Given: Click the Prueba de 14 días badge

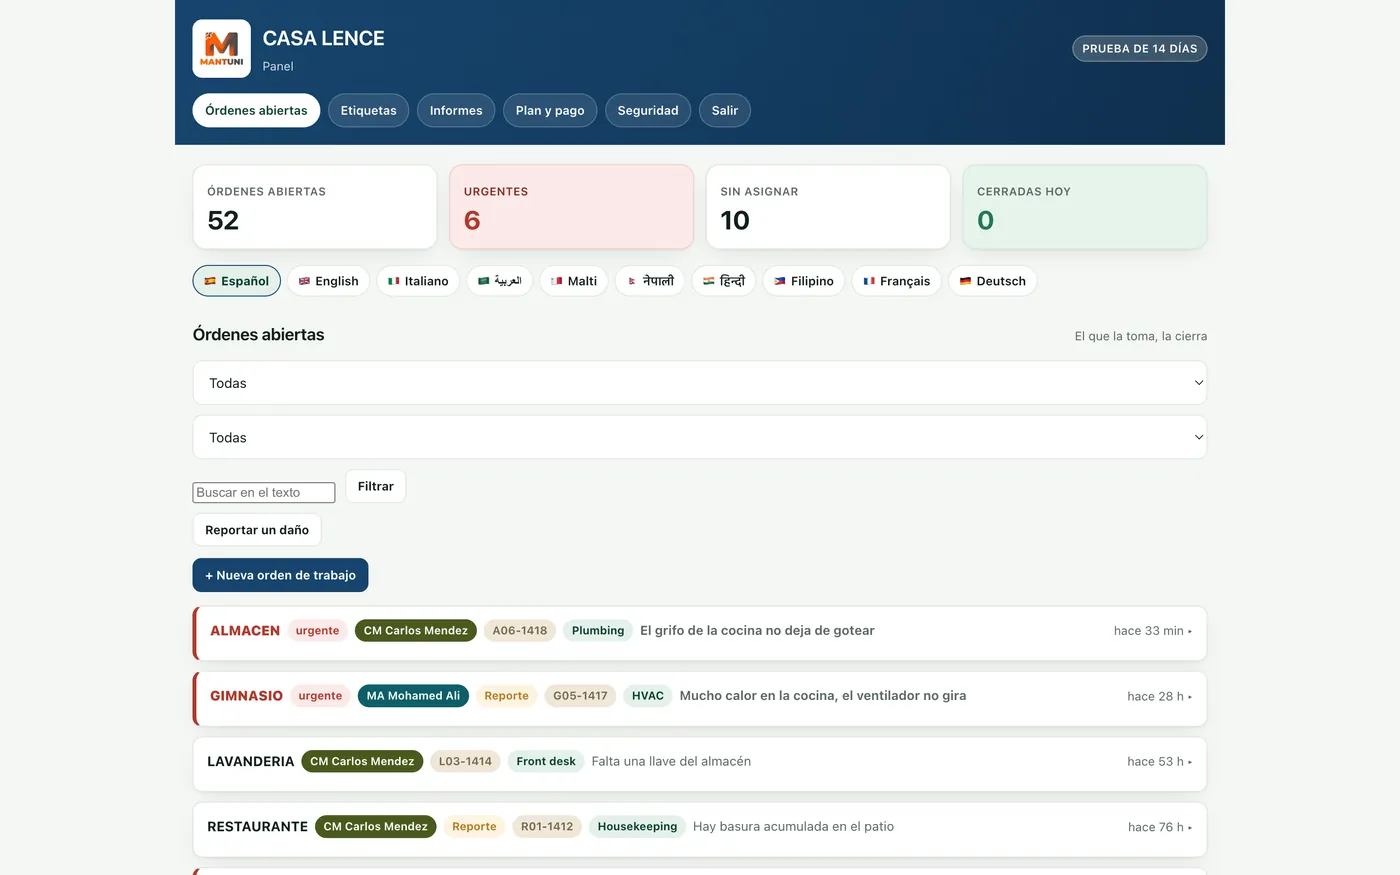Looking at the screenshot, I should 1139,49.
